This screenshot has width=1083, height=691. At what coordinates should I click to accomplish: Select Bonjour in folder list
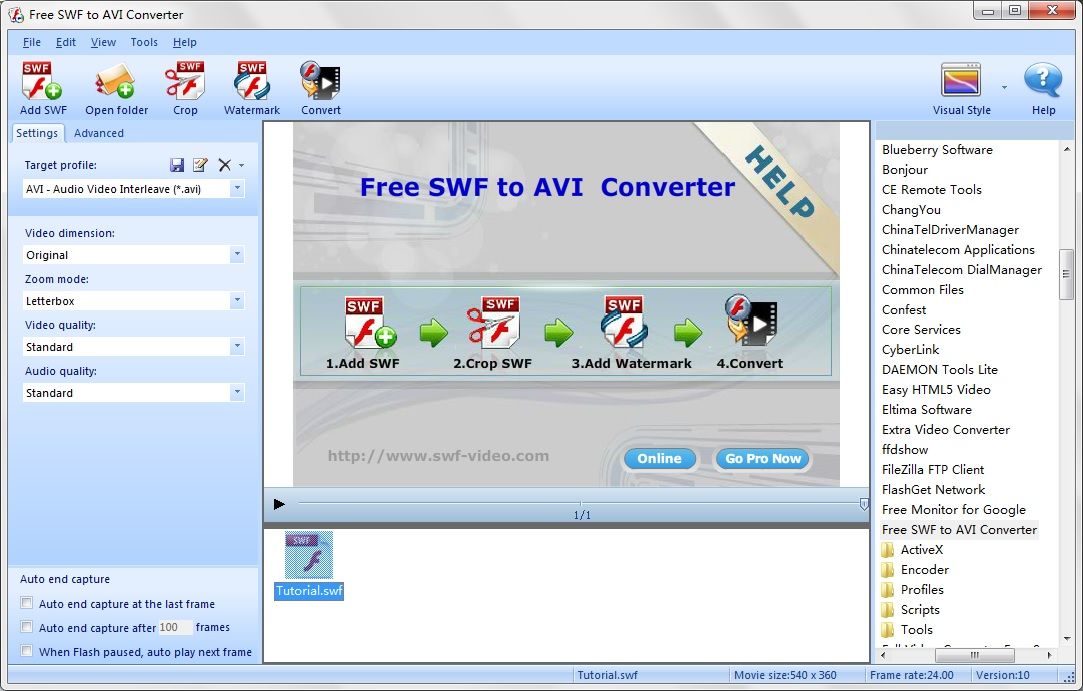click(x=905, y=170)
